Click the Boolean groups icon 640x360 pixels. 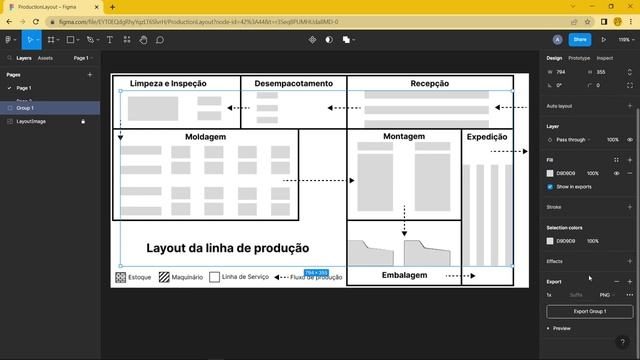tap(346, 40)
